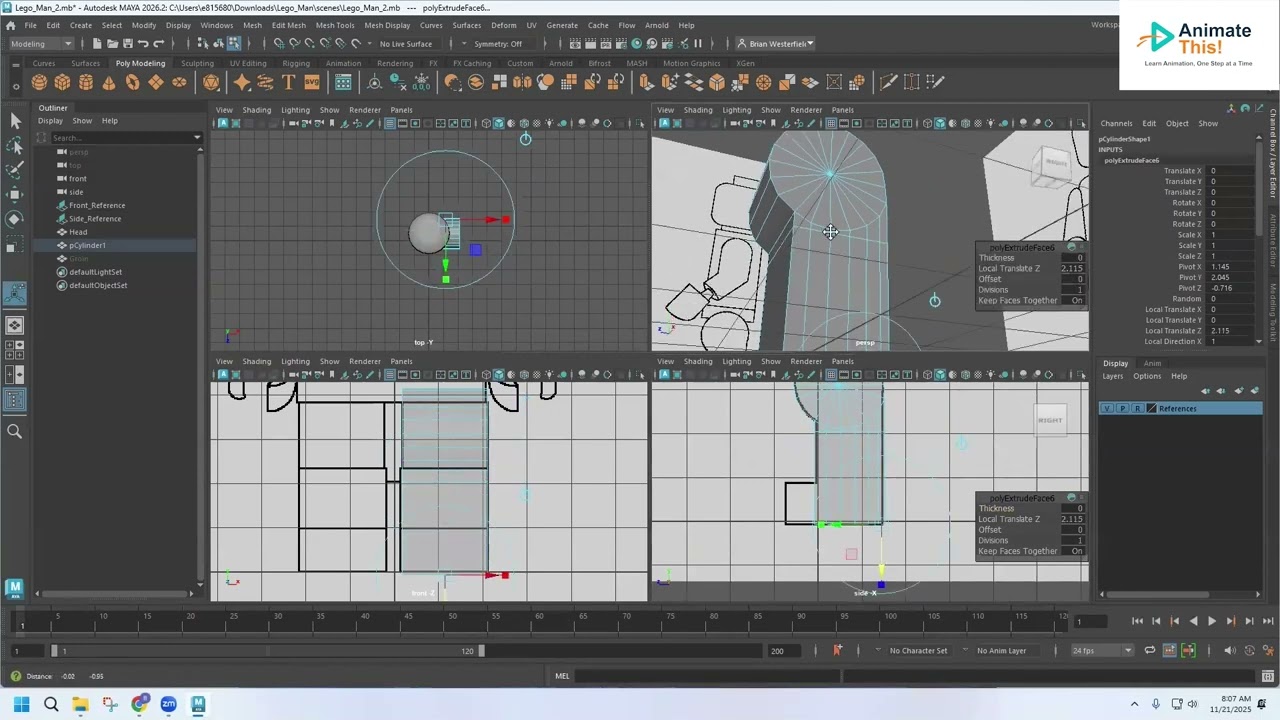Click the MEL script language label

(562, 676)
